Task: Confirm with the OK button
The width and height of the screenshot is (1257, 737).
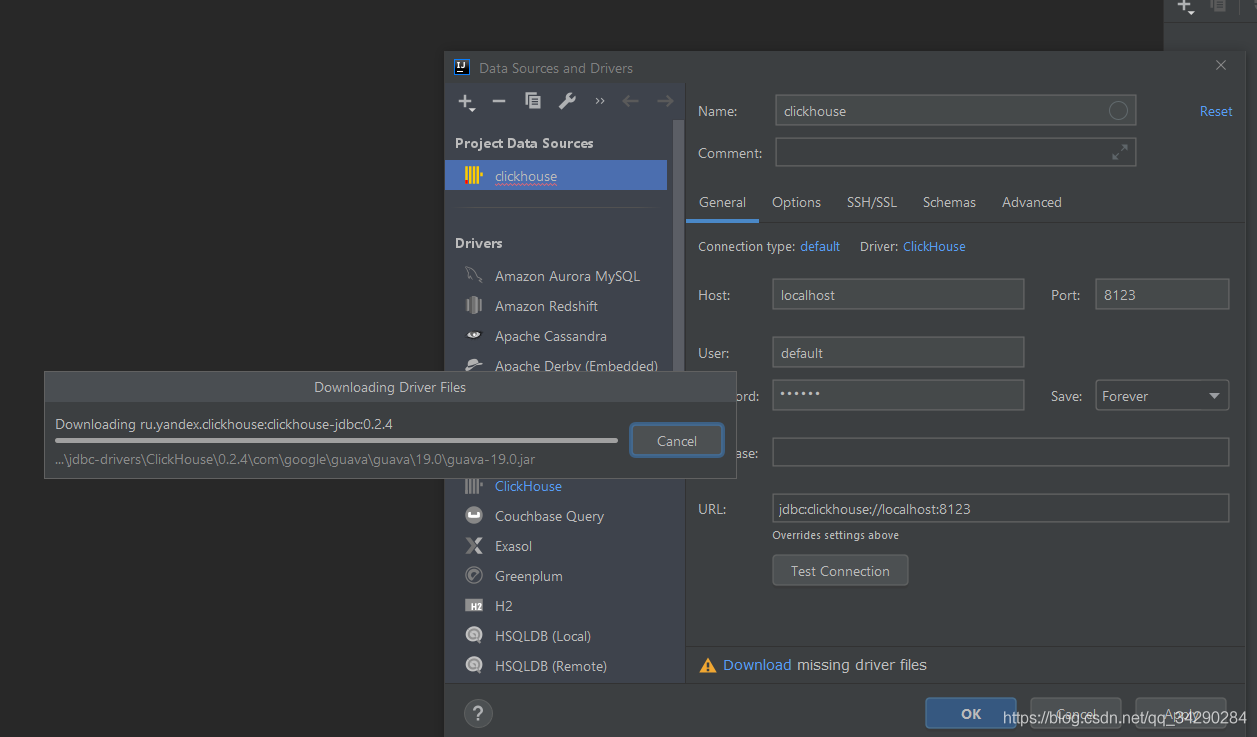Action: tap(971, 713)
